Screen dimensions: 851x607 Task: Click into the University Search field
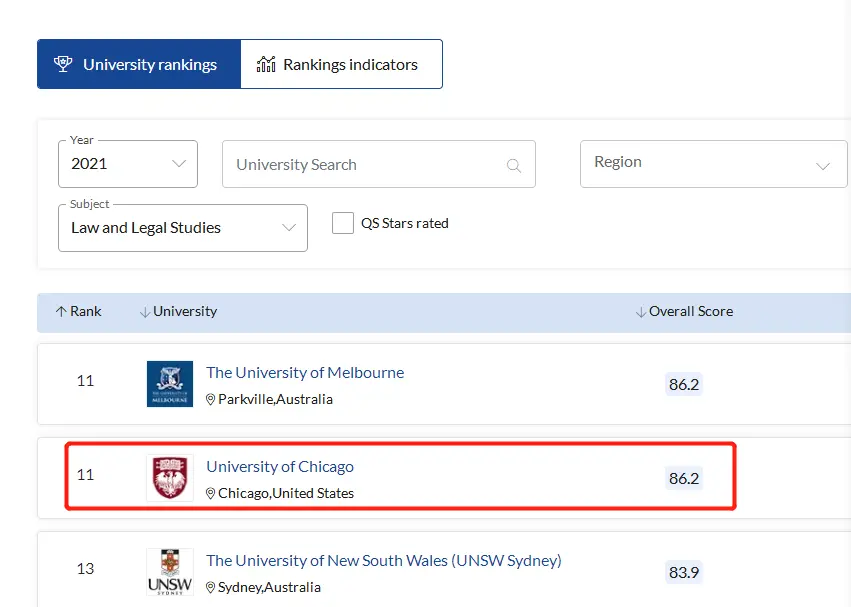pos(379,164)
